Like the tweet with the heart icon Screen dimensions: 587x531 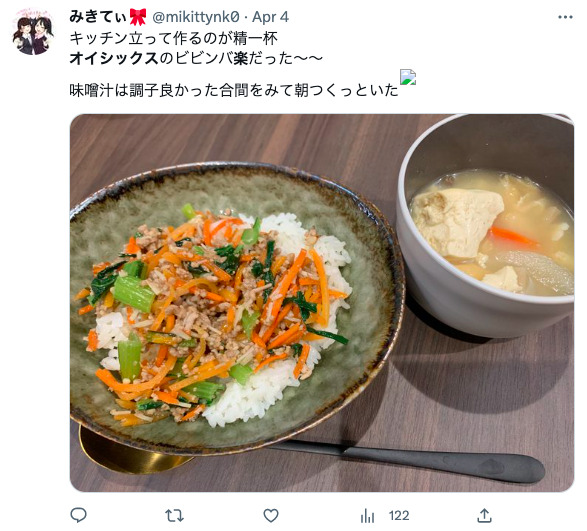tap(271, 516)
